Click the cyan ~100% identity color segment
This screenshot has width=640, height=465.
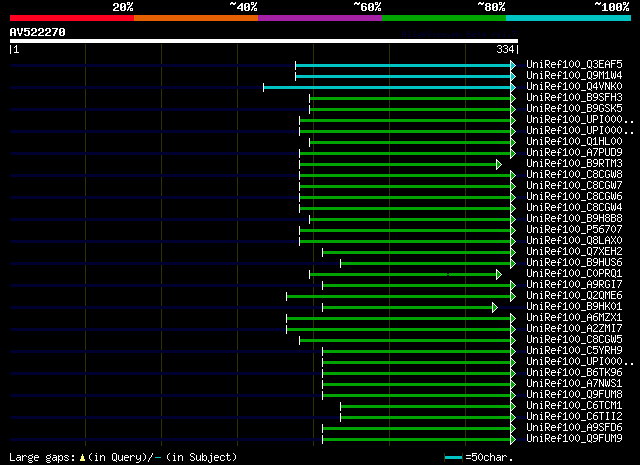tap(569, 18)
